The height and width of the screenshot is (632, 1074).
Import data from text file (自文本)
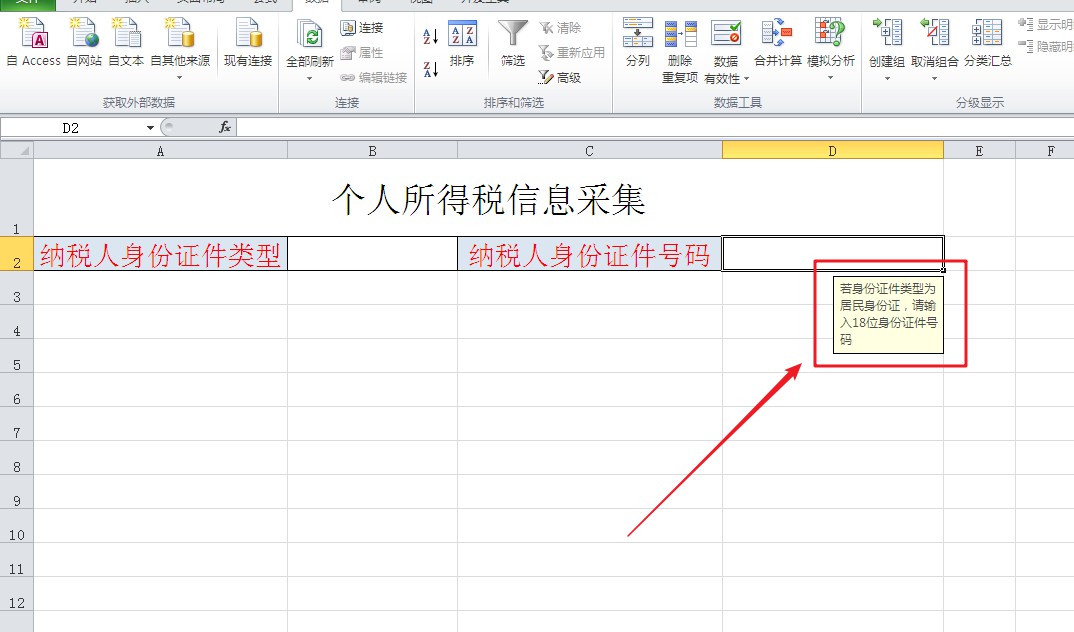126,42
